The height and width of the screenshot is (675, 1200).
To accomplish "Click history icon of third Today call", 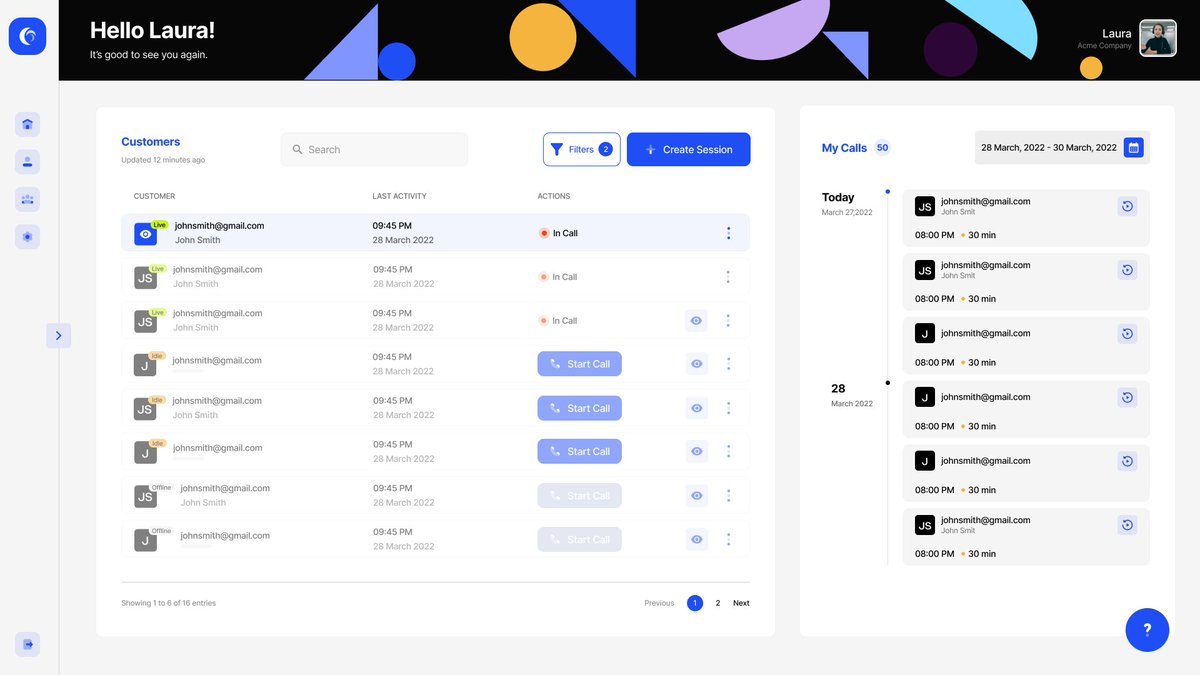I will (1127, 334).
